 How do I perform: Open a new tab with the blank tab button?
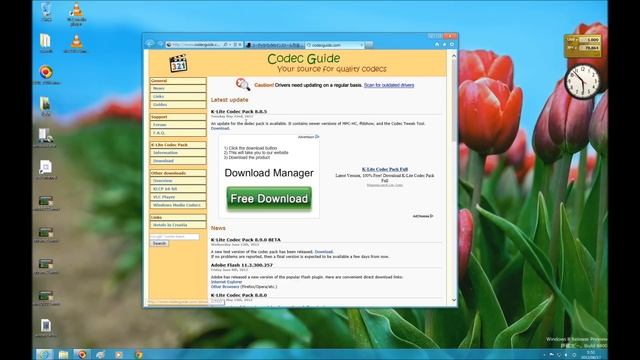[369, 45]
